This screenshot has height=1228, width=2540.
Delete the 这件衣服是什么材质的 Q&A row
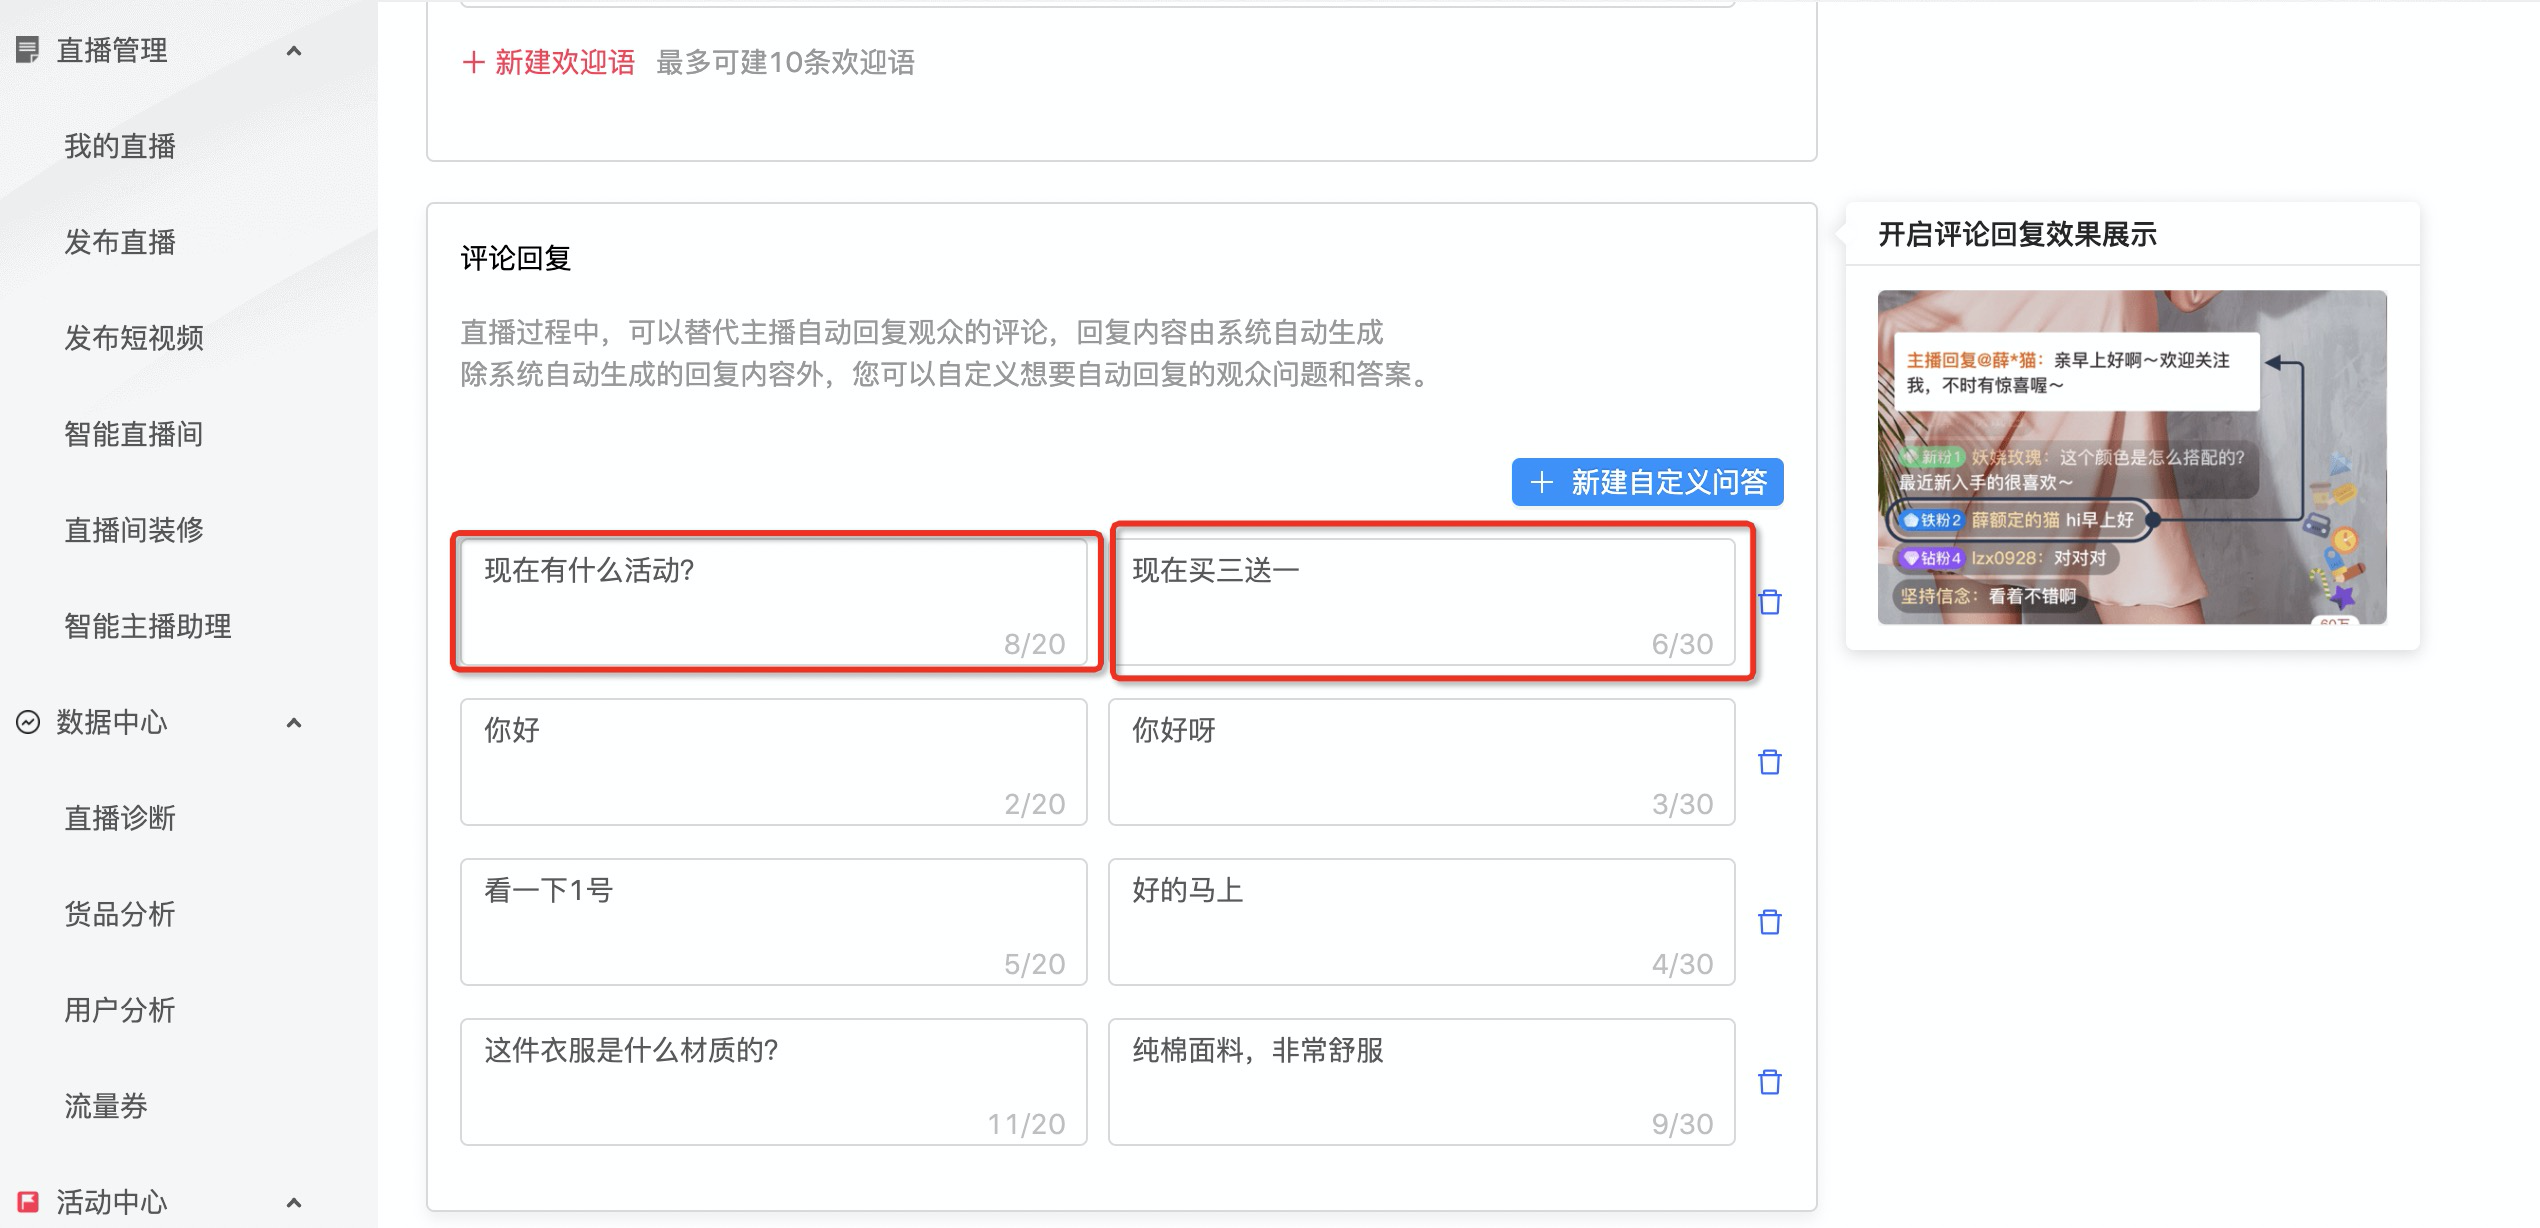[x=1769, y=1082]
